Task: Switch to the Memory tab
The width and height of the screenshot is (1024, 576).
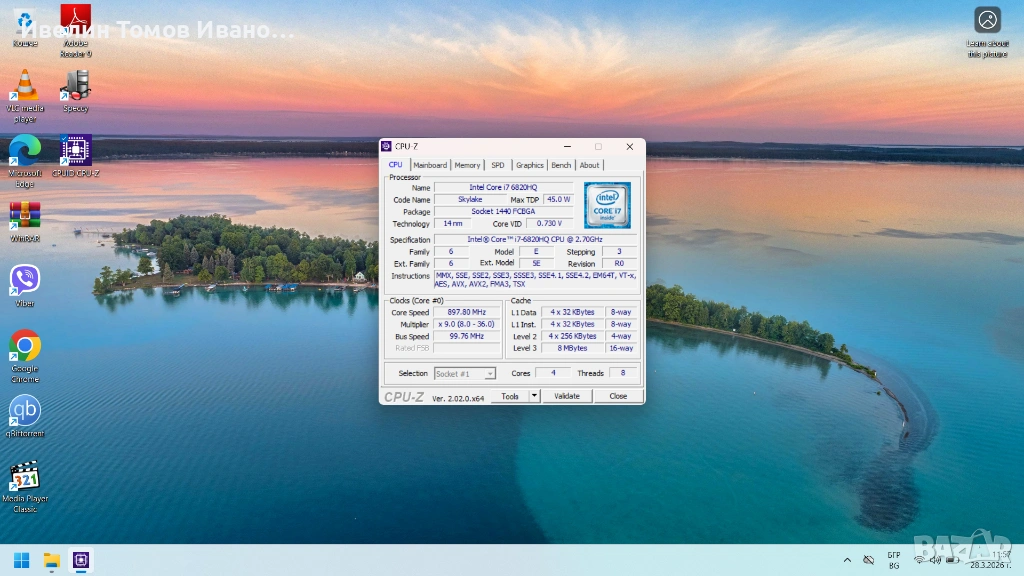Action: click(x=467, y=165)
